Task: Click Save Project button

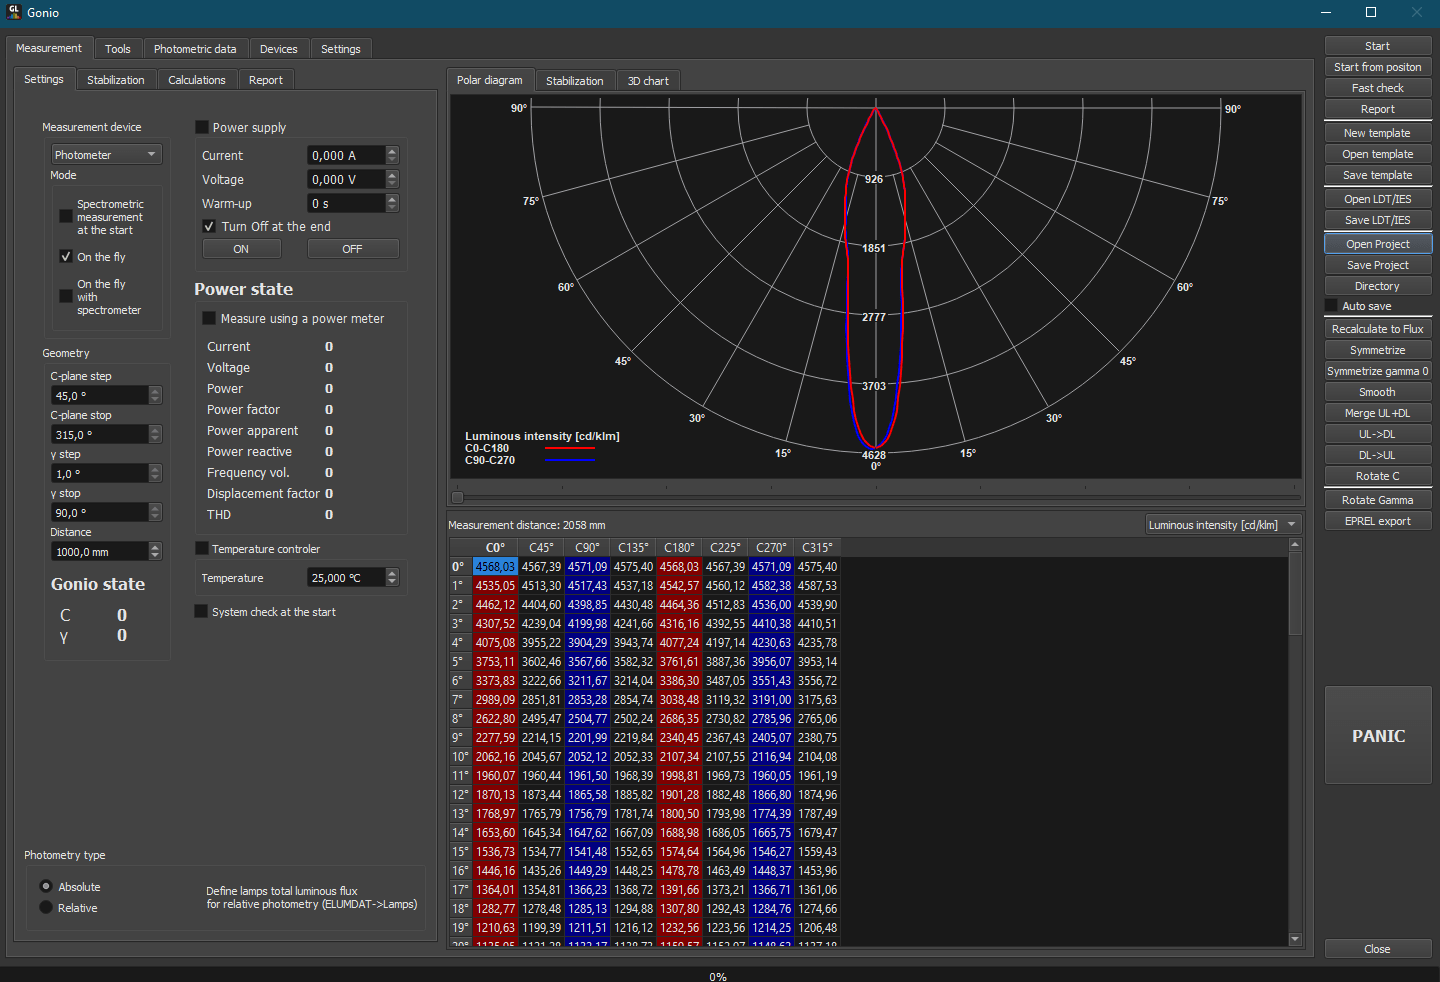Action: (x=1378, y=265)
